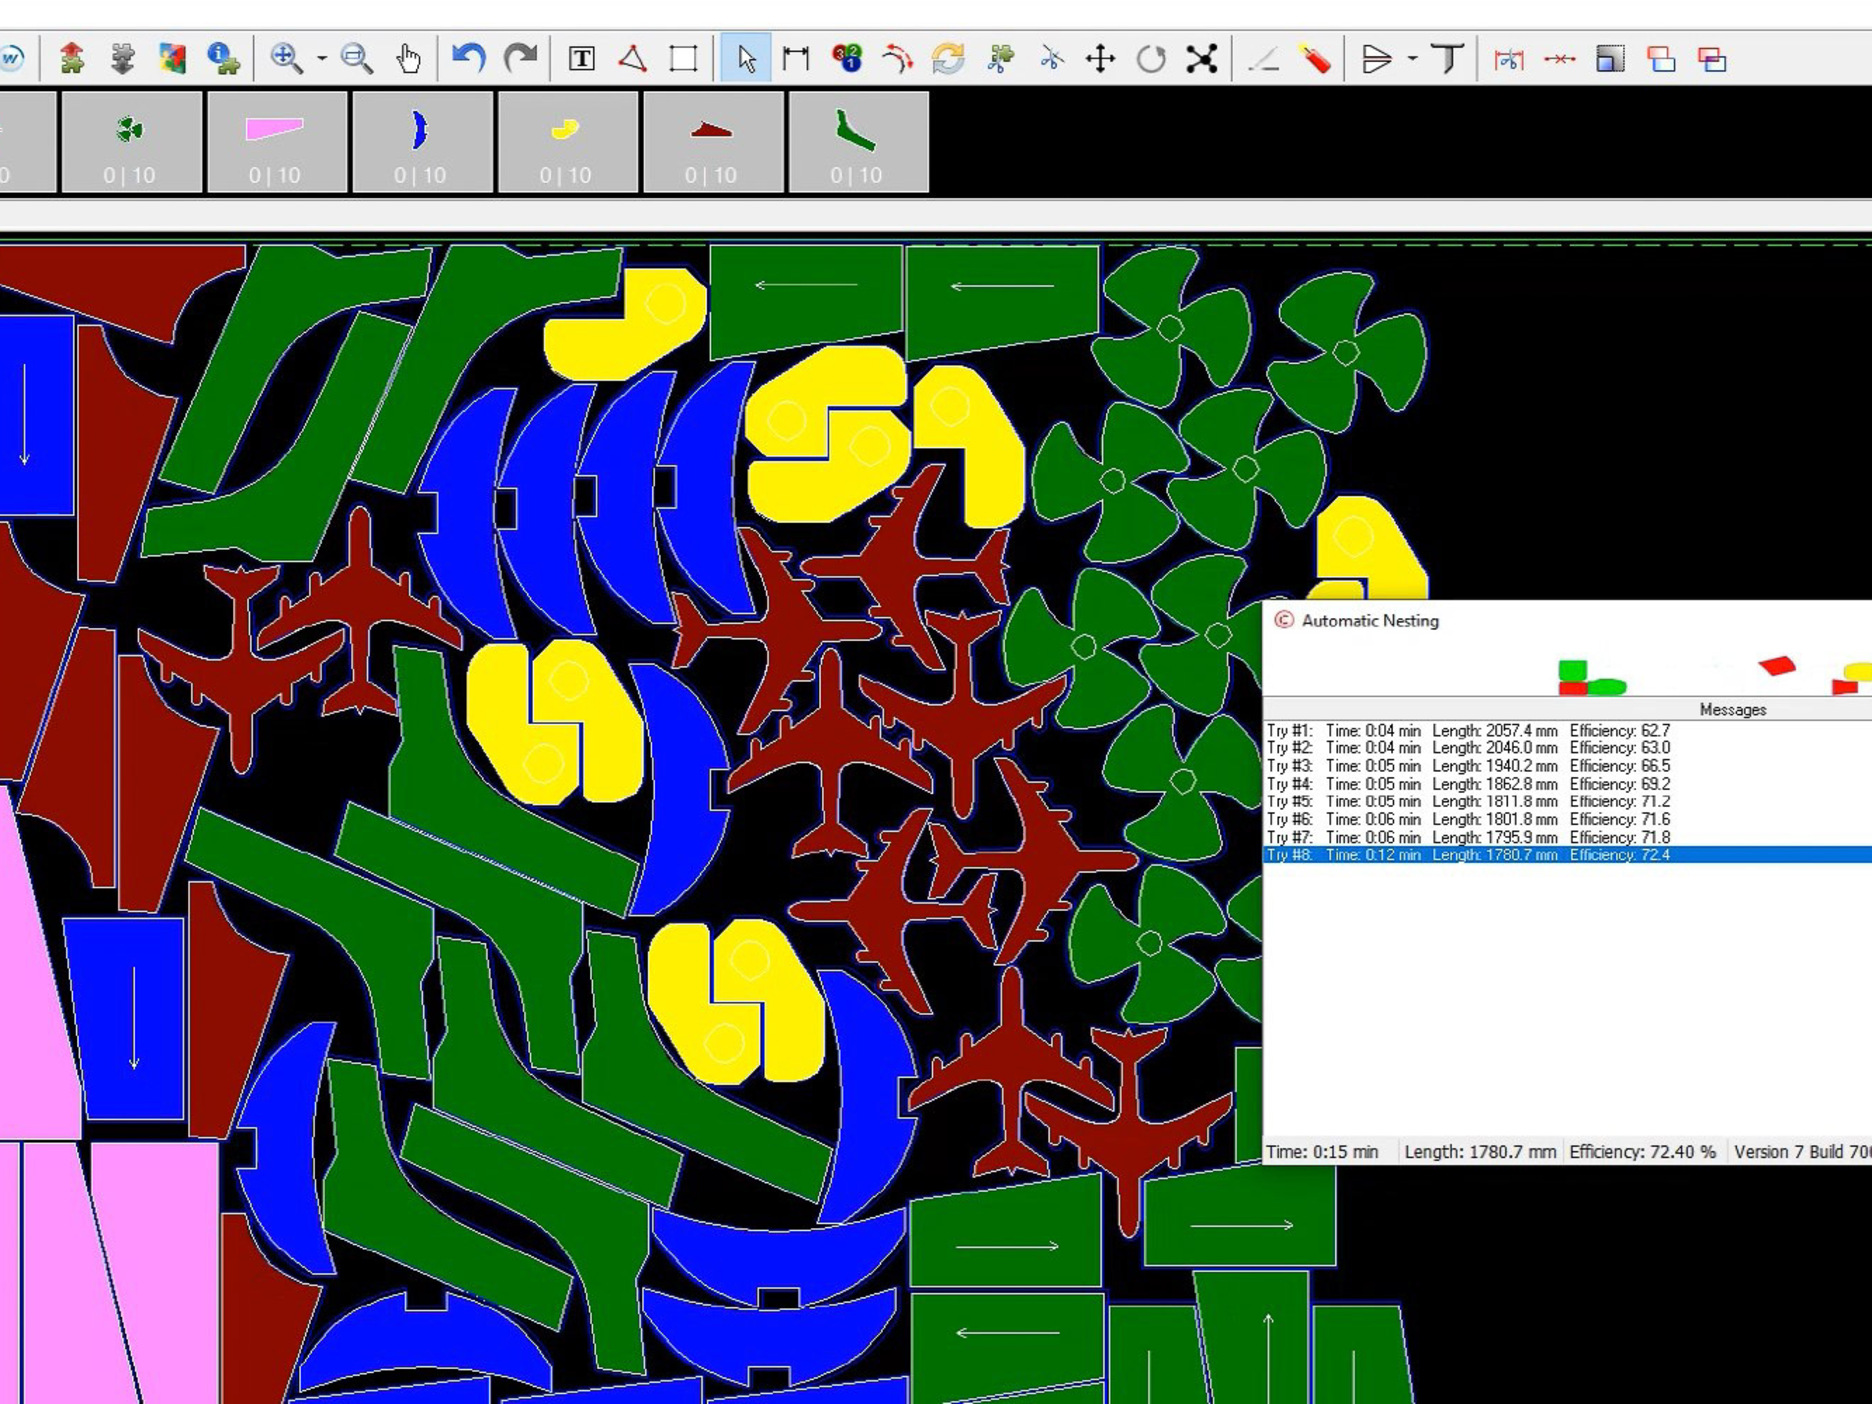Toggle the arrow pointer selection tool

pyautogui.click(x=746, y=59)
